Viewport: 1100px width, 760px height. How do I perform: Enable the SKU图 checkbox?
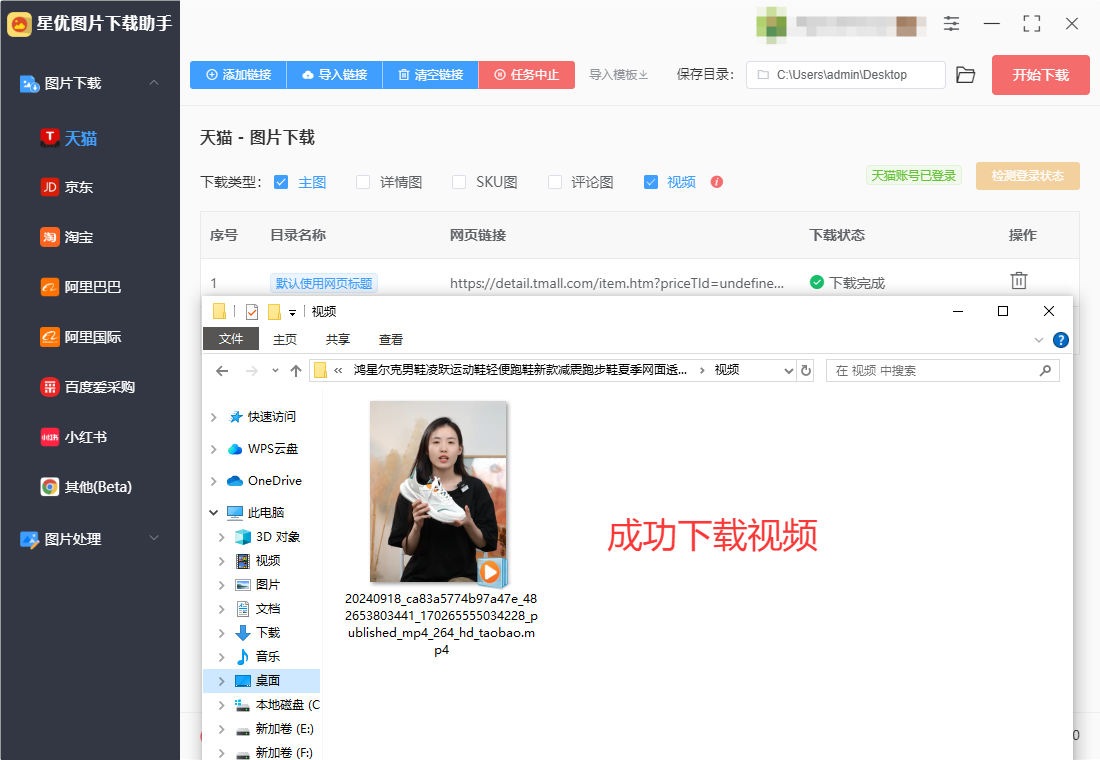(459, 182)
